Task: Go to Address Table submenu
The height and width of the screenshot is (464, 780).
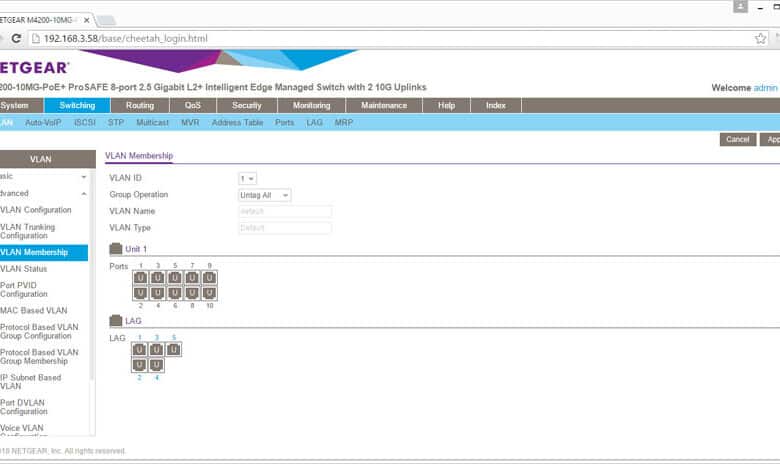Action: pyautogui.click(x=237, y=122)
